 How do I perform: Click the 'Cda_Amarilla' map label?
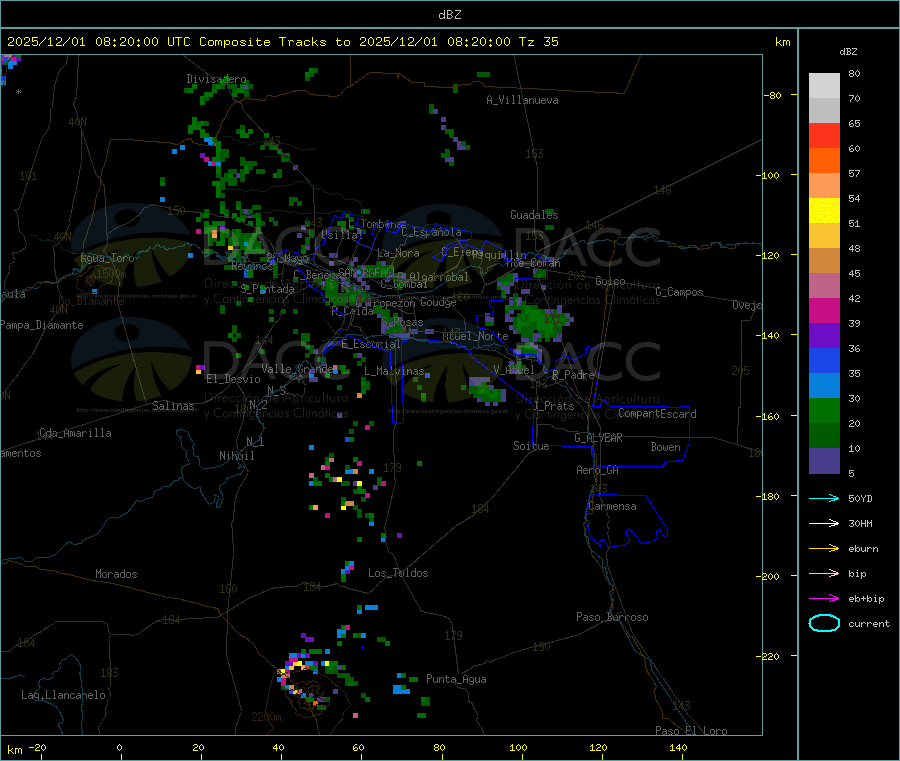(x=75, y=433)
